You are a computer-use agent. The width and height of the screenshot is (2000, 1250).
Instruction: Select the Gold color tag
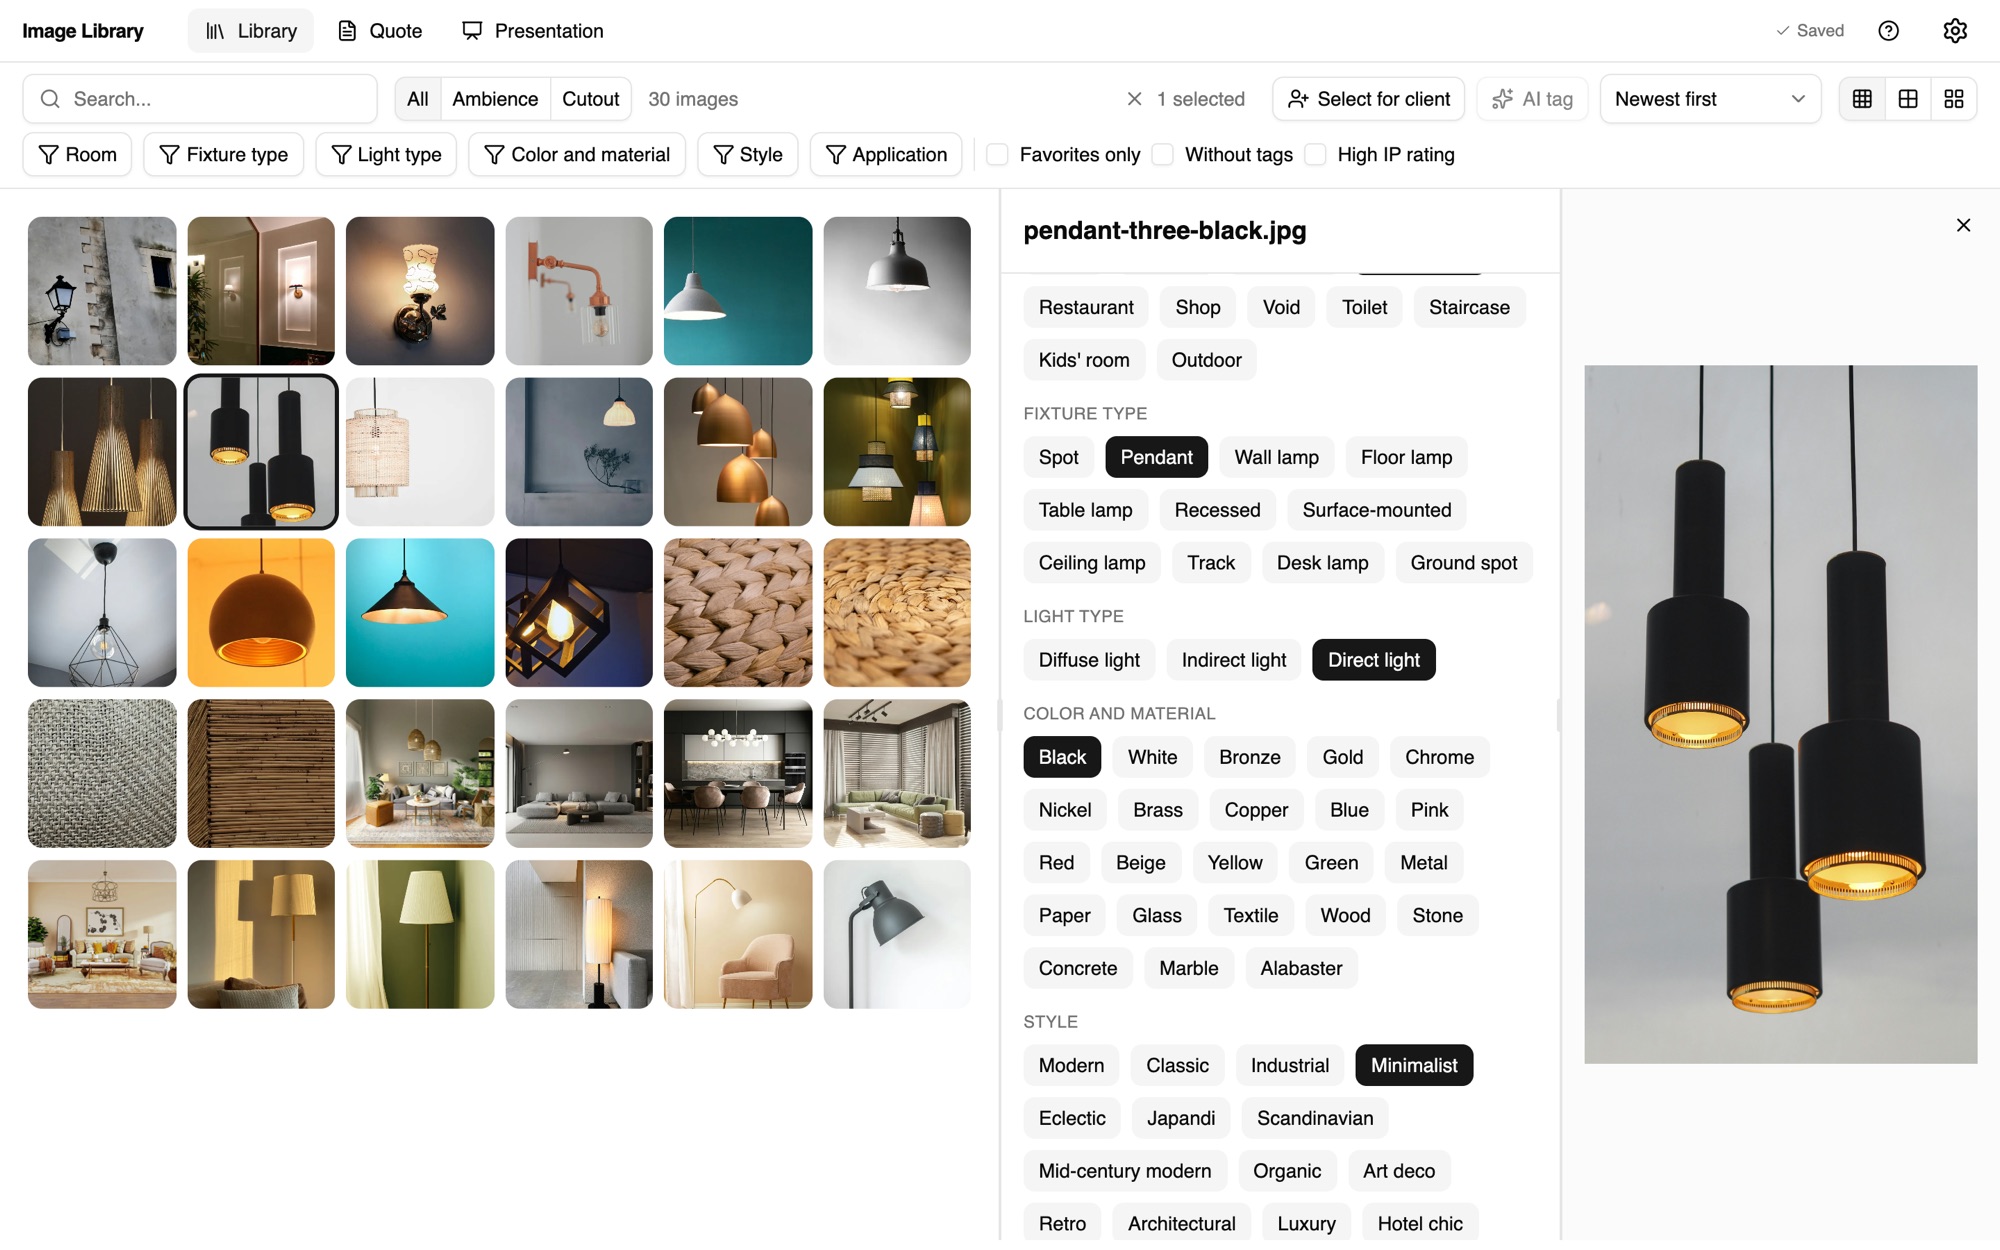coord(1342,757)
